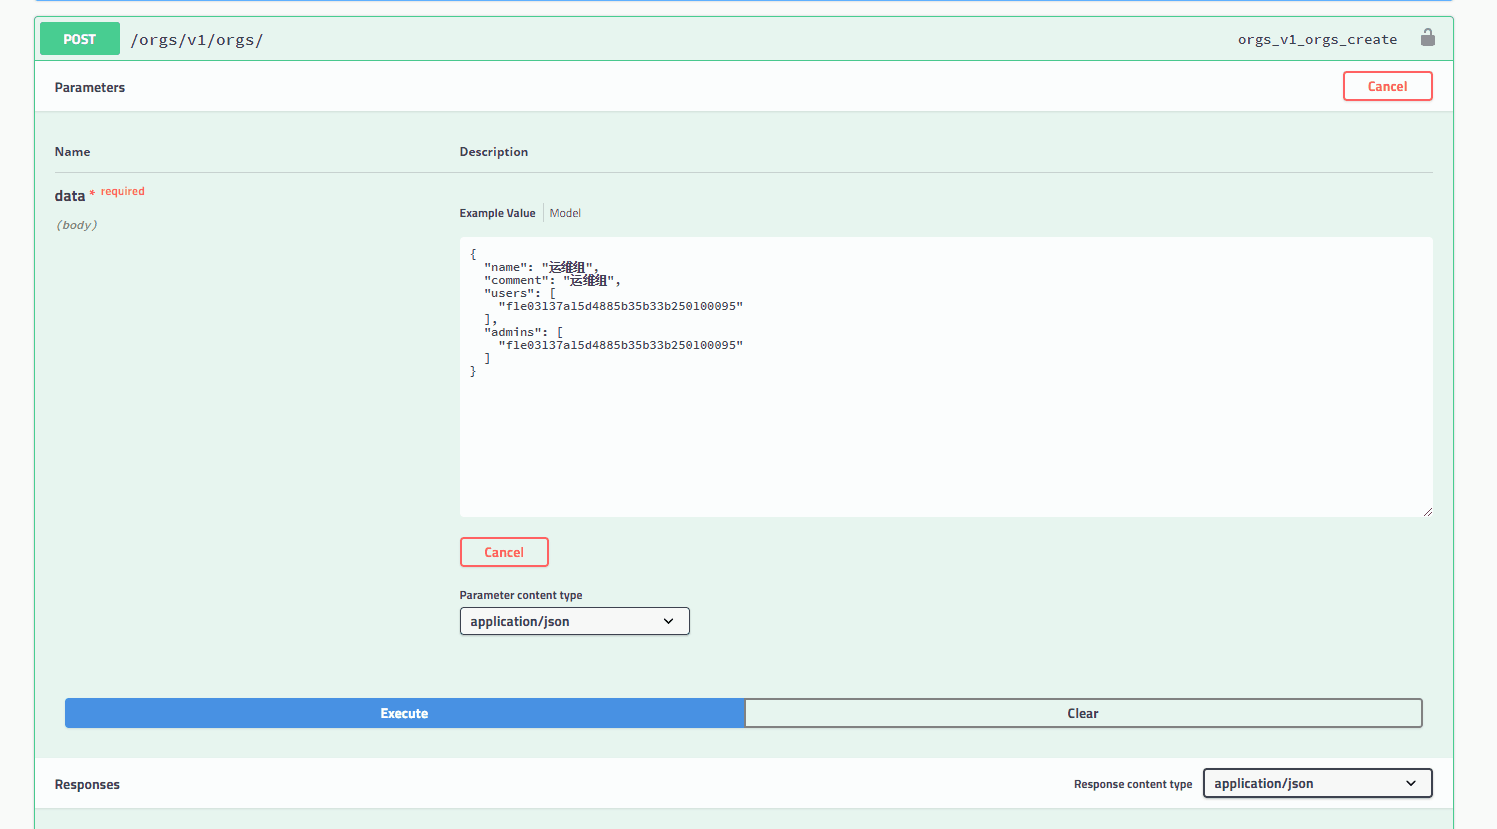Click the textarea resize handle at bottom-right

1427,510
